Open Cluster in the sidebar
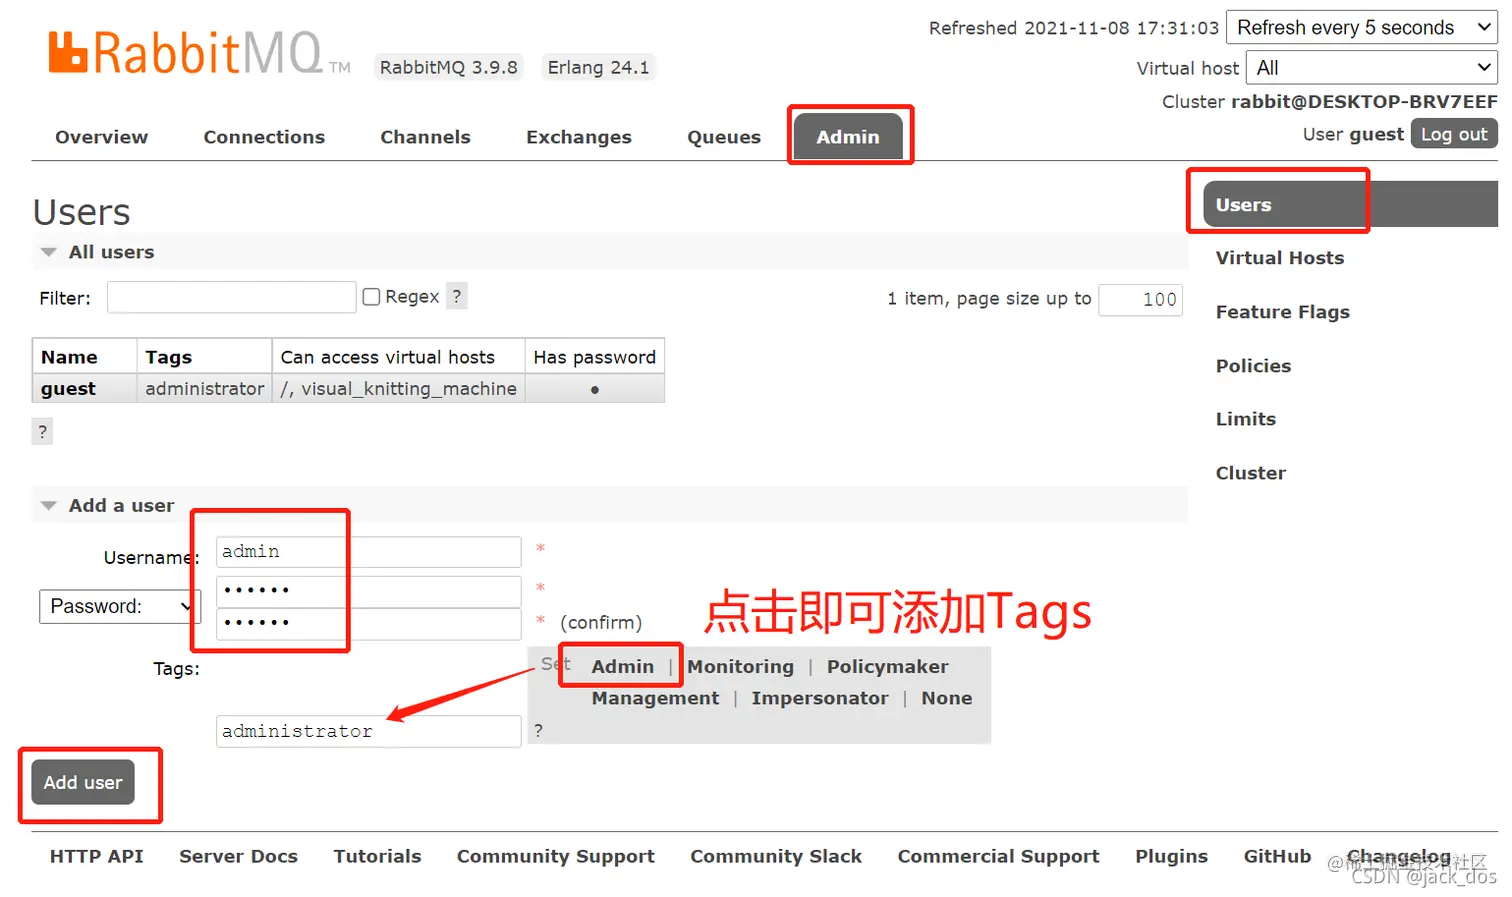Image resolution: width=1512 pixels, height=897 pixels. pyautogui.click(x=1250, y=473)
